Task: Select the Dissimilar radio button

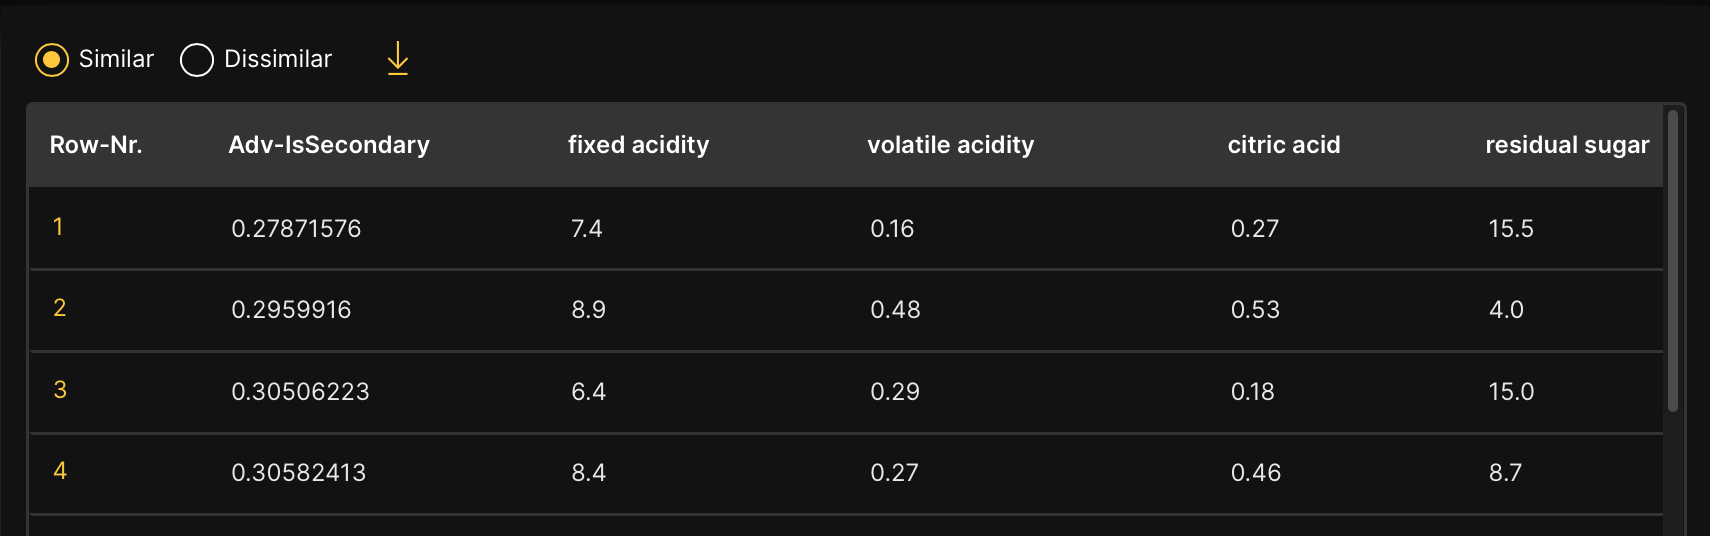Action: click(x=197, y=60)
